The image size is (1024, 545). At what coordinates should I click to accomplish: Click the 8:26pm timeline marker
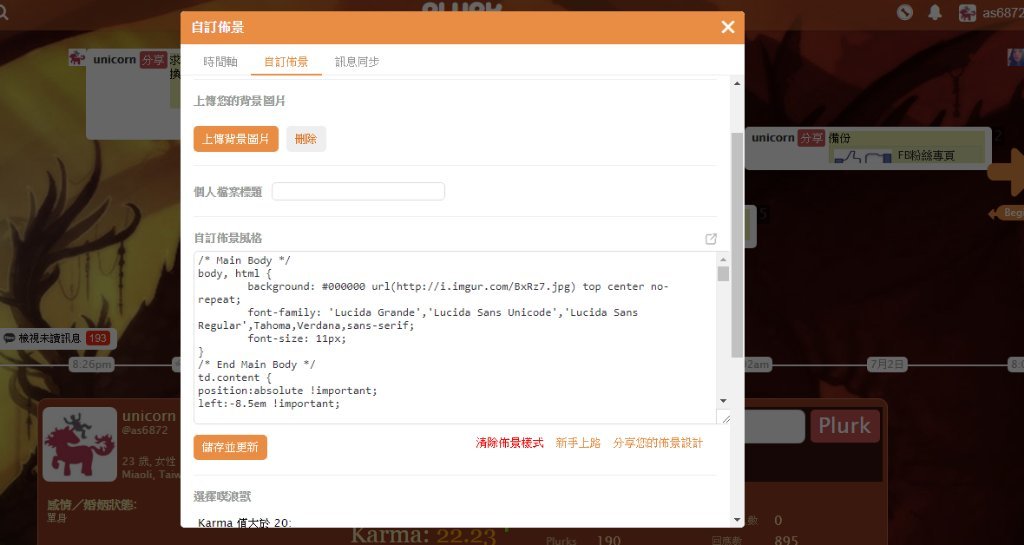tap(92, 364)
